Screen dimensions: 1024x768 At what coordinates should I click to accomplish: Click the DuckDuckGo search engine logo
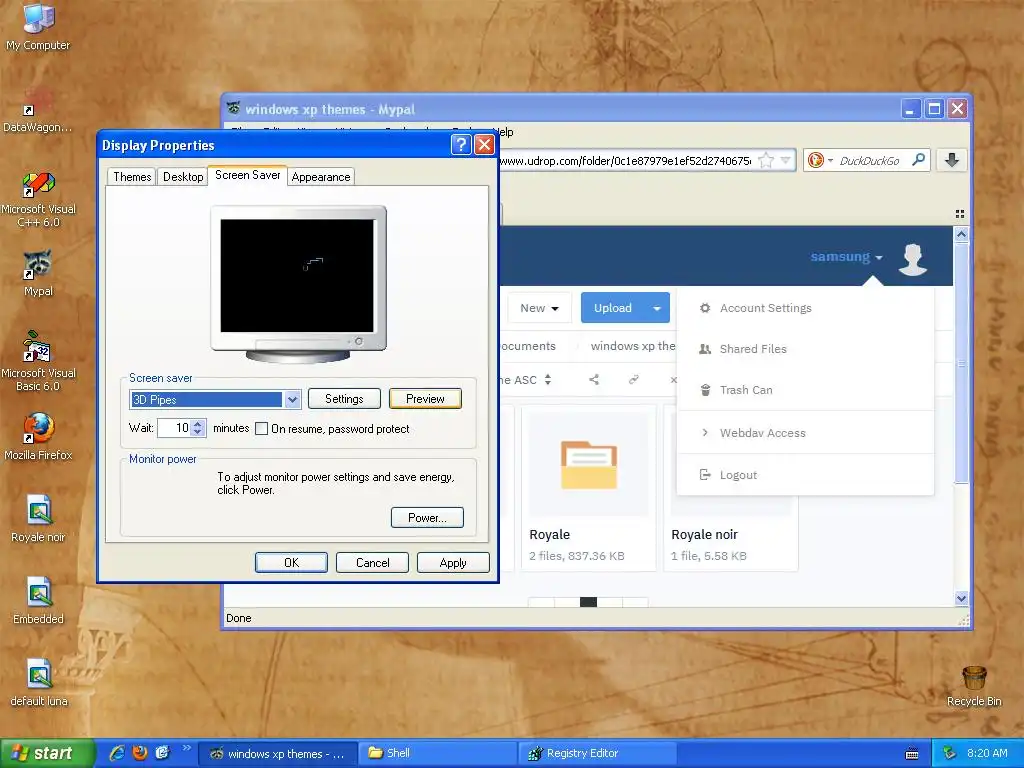[x=816, y=160]
